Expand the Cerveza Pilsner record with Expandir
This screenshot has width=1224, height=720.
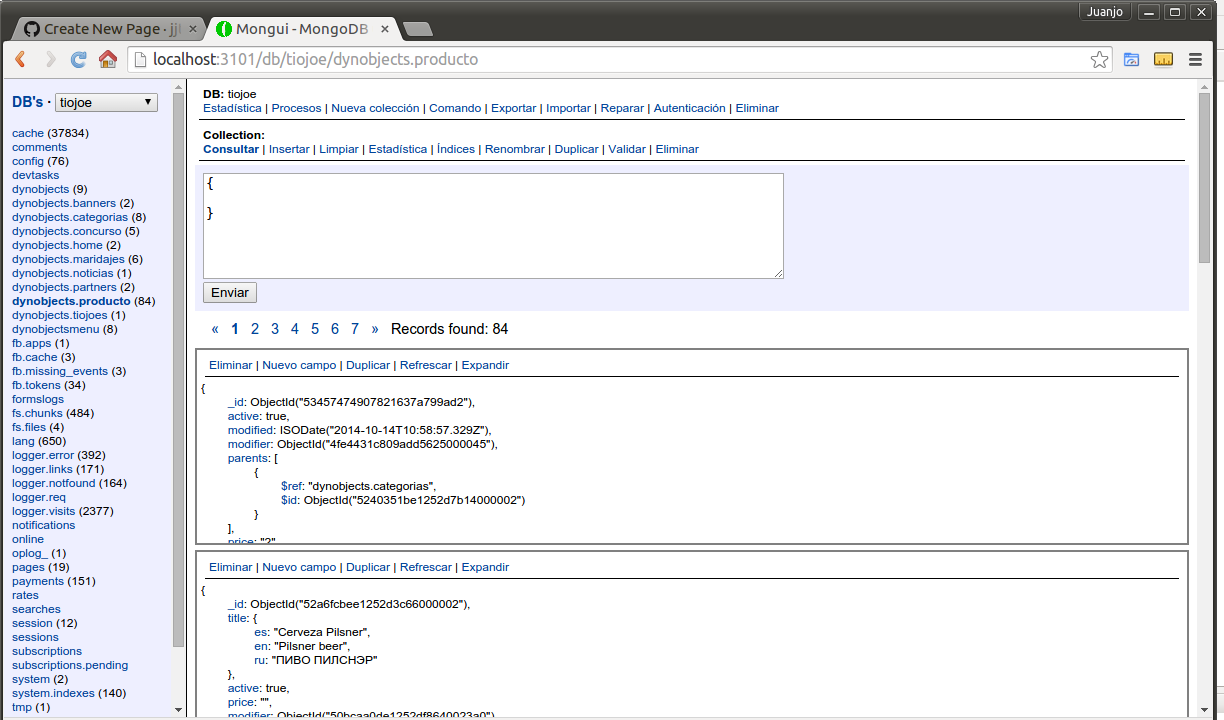485,567
